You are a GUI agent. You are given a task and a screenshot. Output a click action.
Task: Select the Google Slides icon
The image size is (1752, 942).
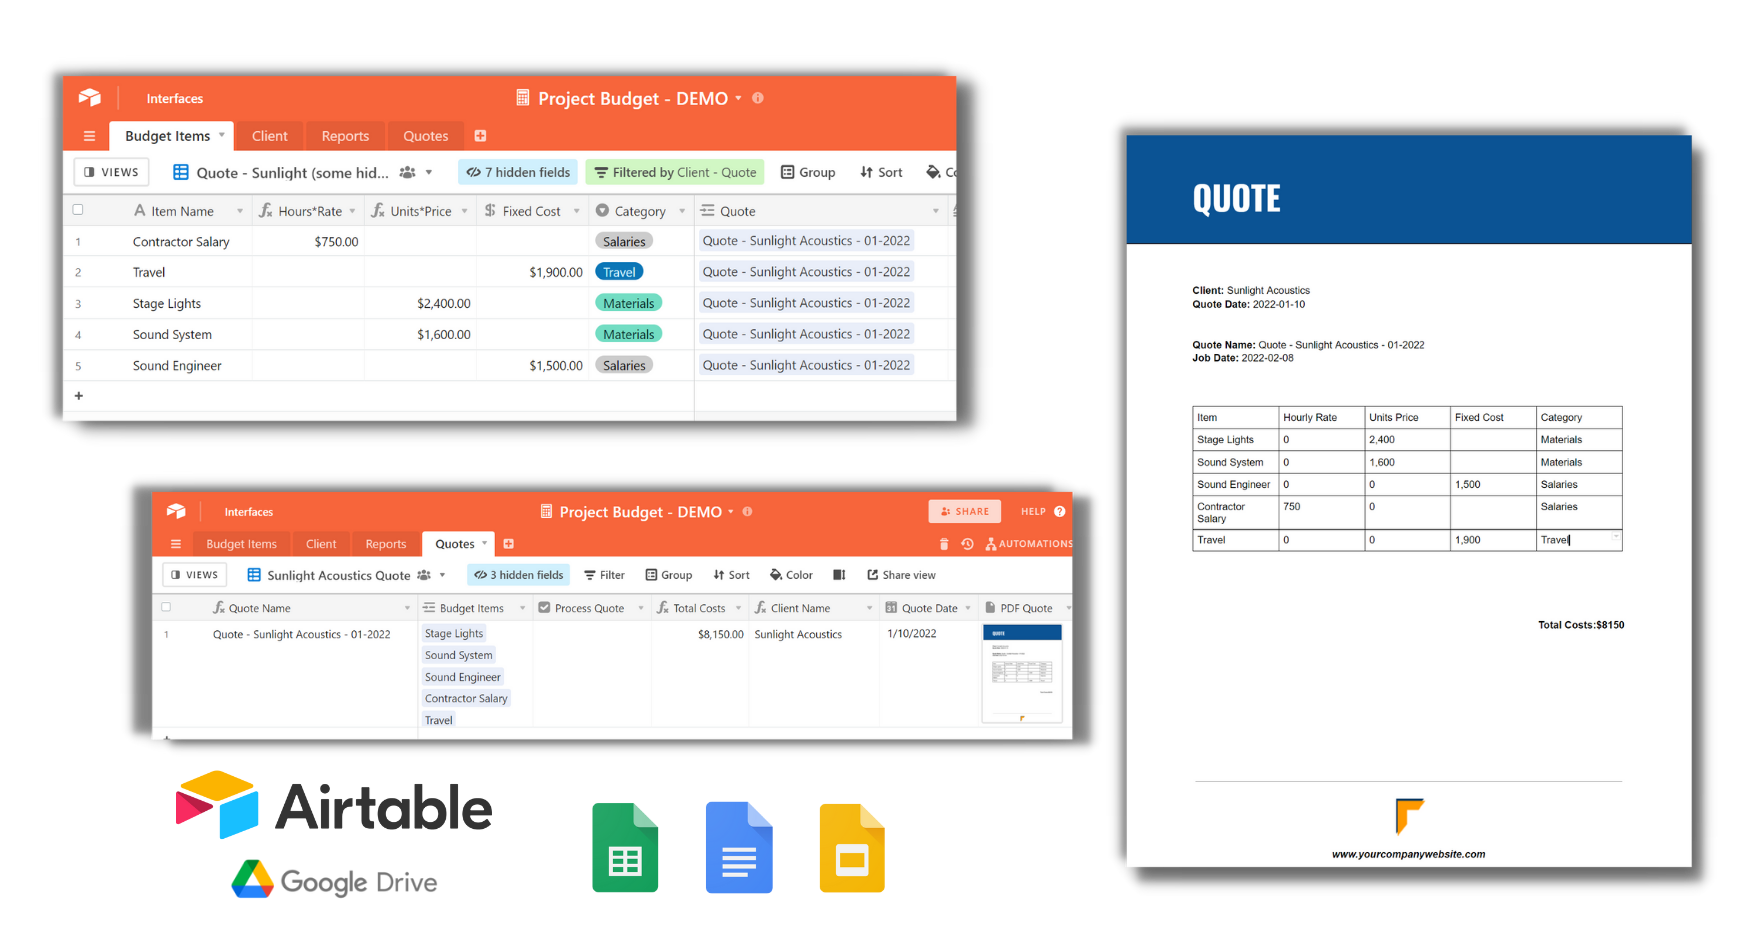851,847
